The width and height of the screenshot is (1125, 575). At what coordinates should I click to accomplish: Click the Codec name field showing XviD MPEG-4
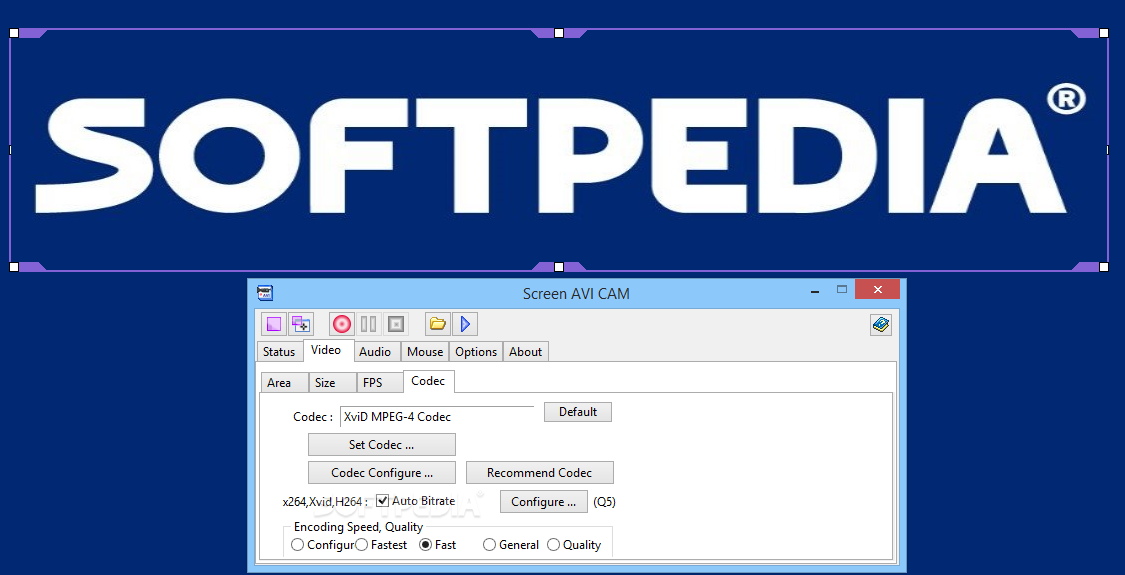click(437, 416)
